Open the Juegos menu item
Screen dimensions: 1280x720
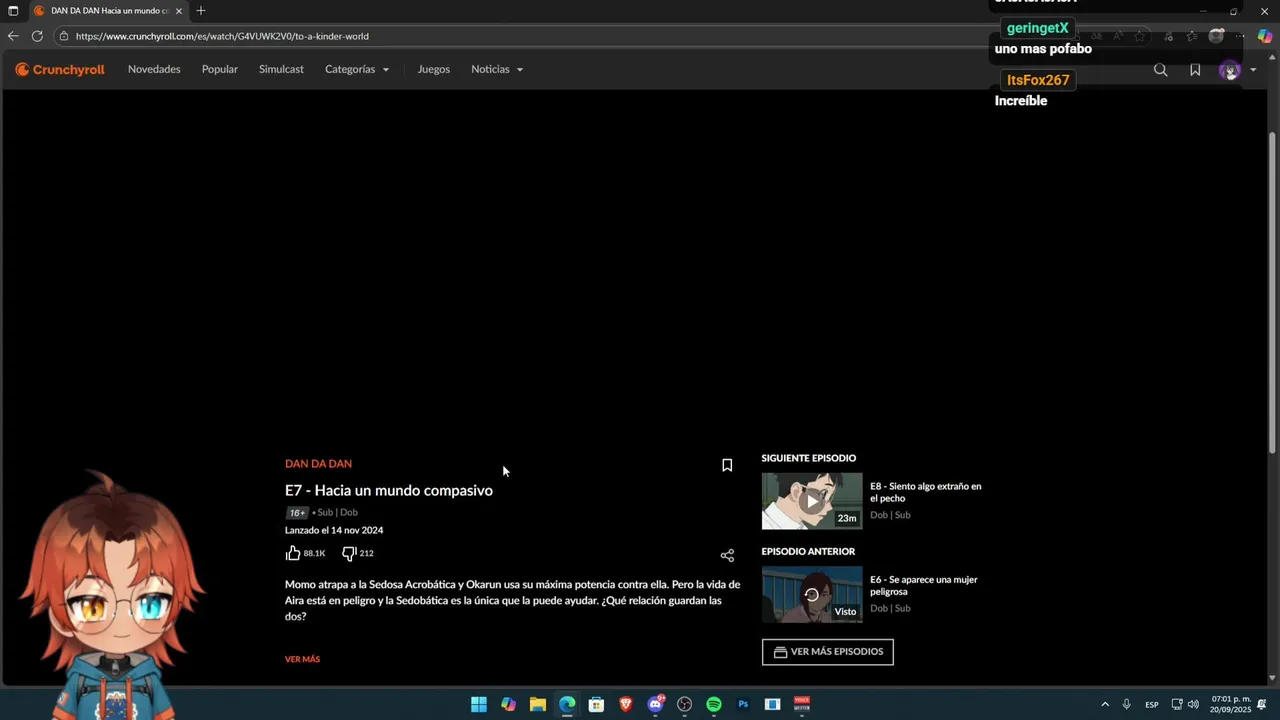(x=433, y=69)
